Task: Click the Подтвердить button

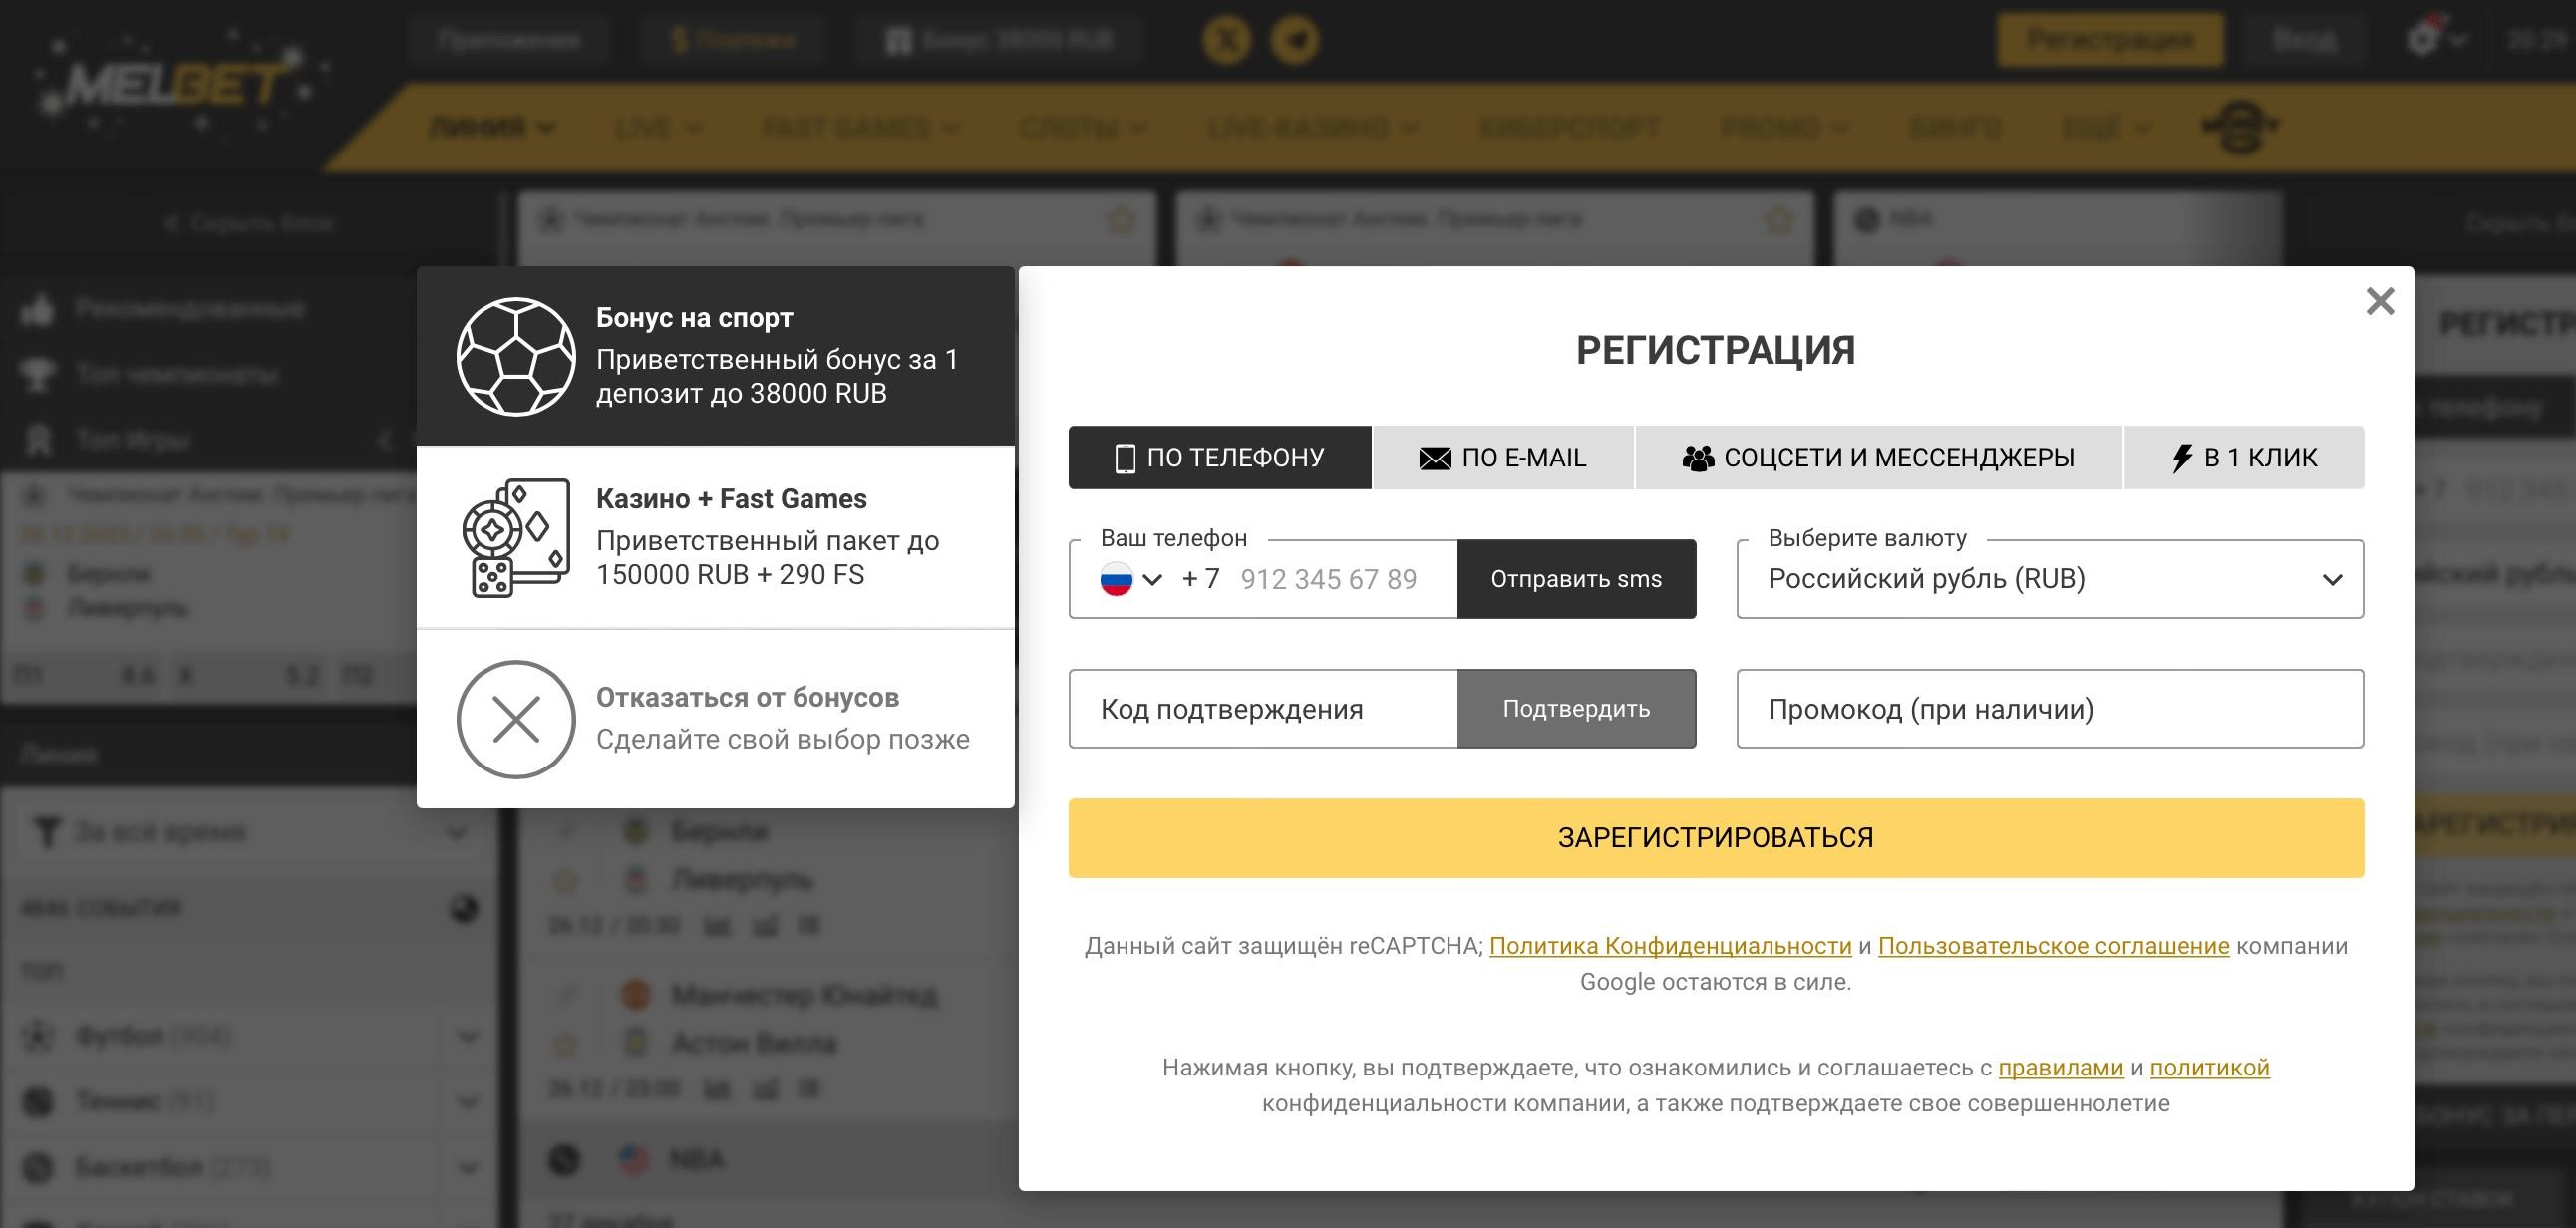Action: [x=1576, y=708]
